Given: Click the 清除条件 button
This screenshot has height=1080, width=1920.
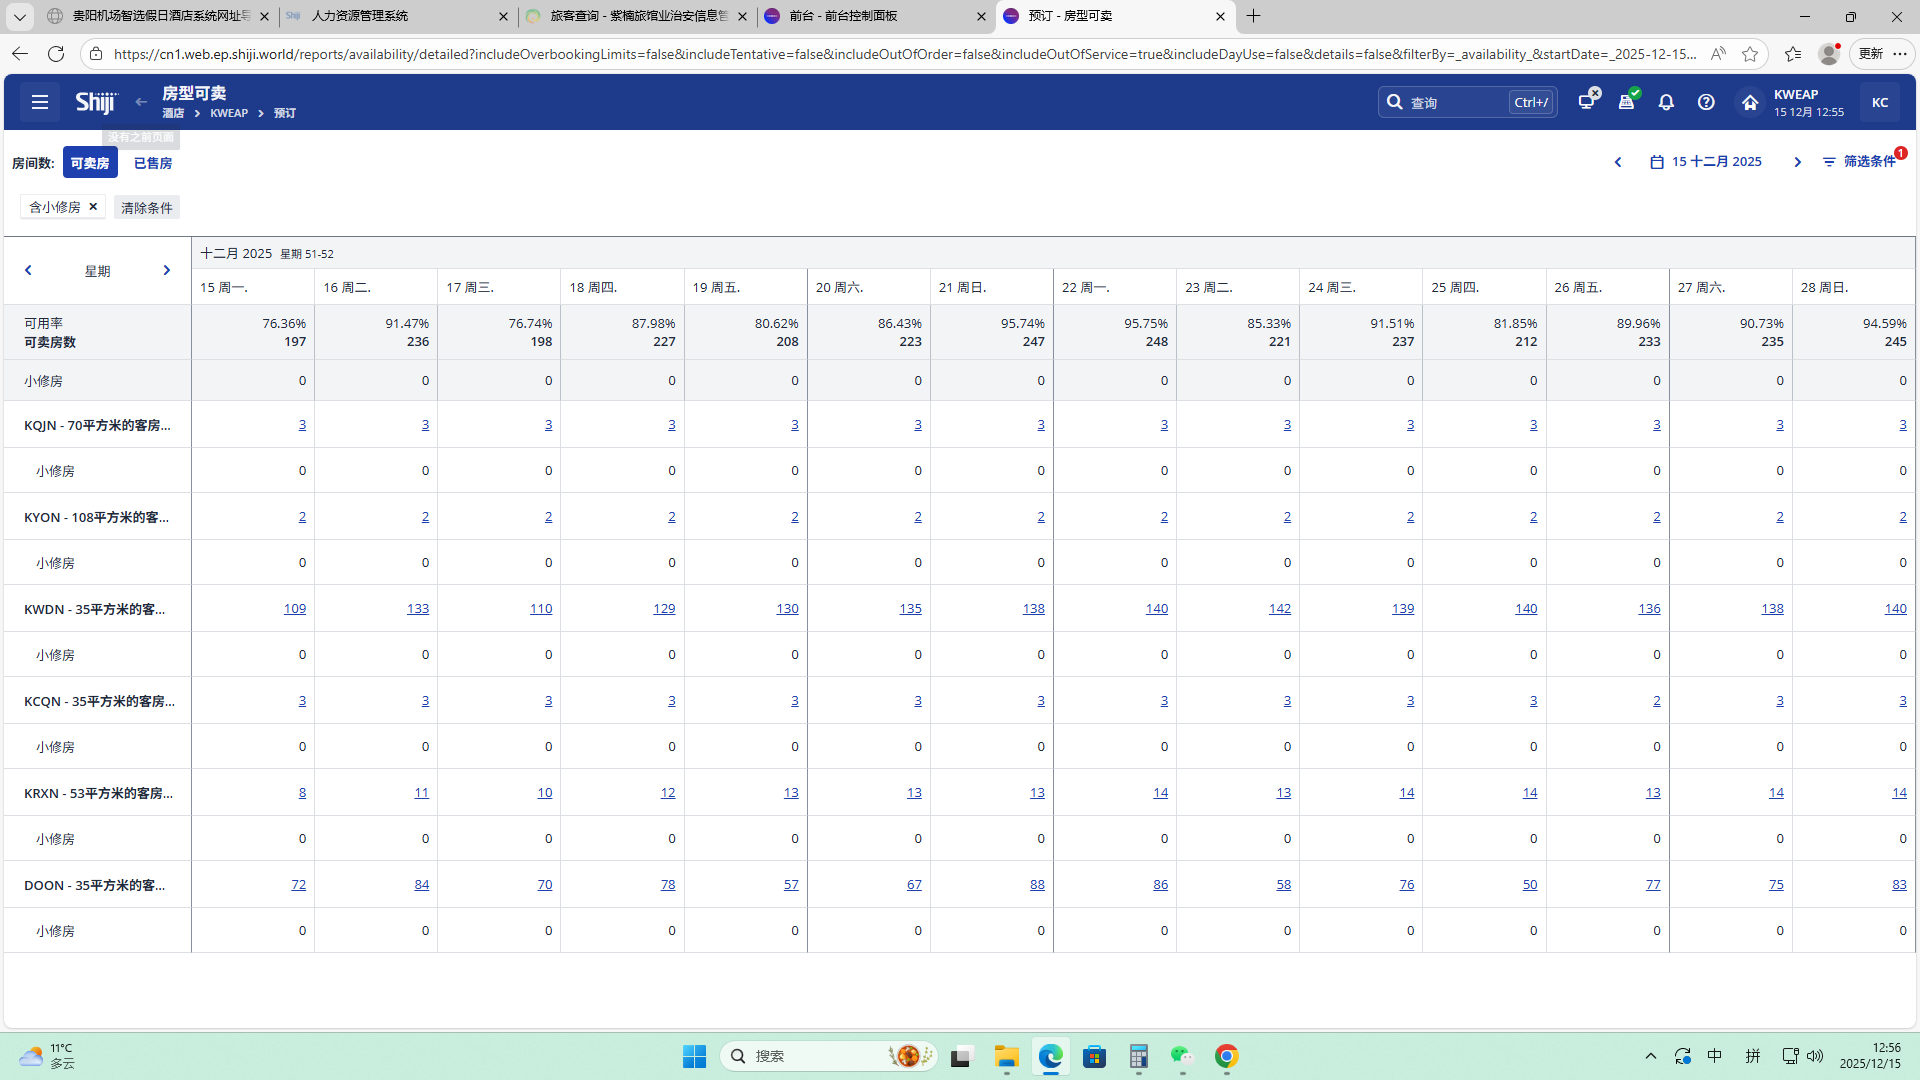Looking at the screenshot, I should pyautogui.click(x=147, y=208).
